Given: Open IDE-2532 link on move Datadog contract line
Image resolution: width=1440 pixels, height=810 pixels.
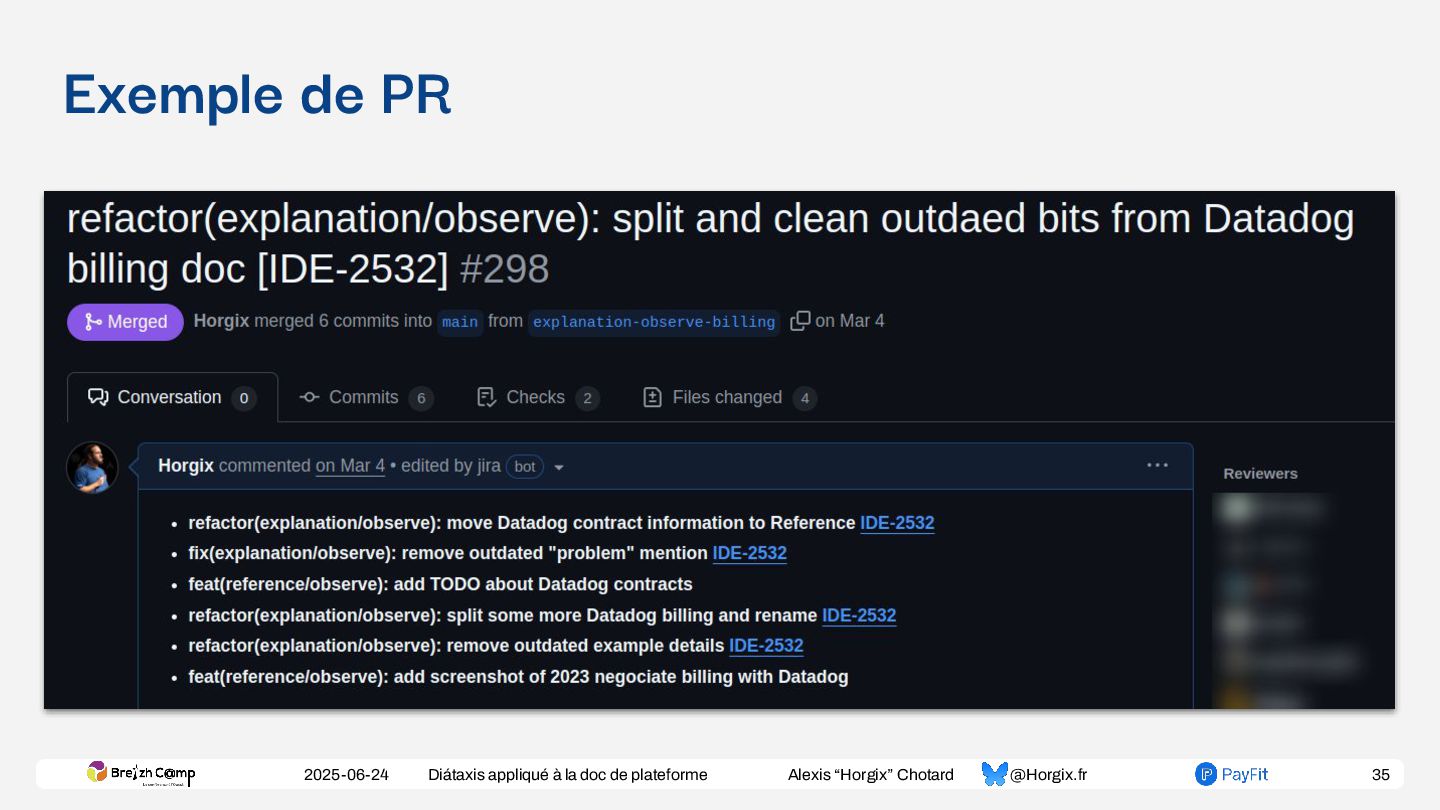Looking at the screenshot, I should pyautogui.click(x=897, y=523).
